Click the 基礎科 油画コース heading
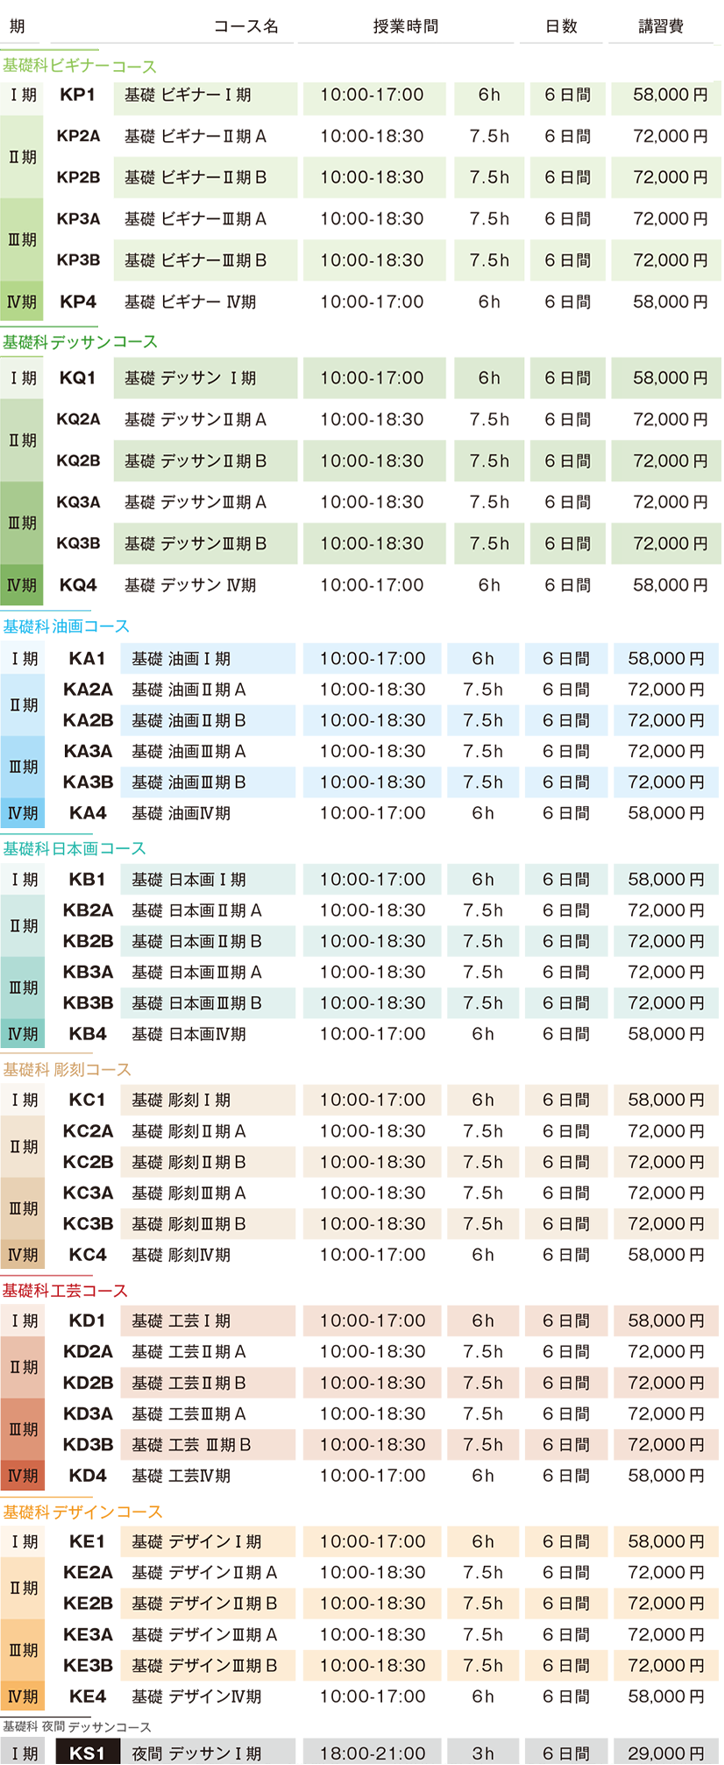The height and width of the screenshot is (1765, 724). pos(66,626)
